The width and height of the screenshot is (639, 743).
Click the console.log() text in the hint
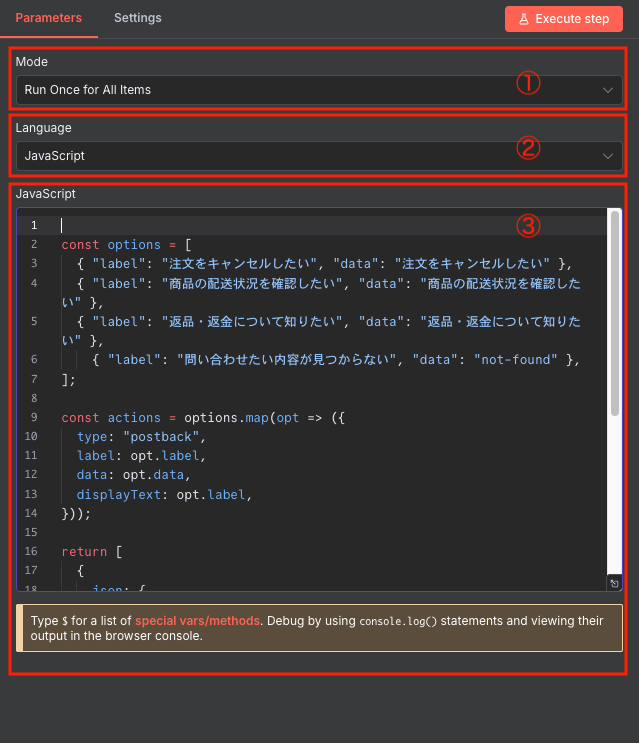point(398,621)
